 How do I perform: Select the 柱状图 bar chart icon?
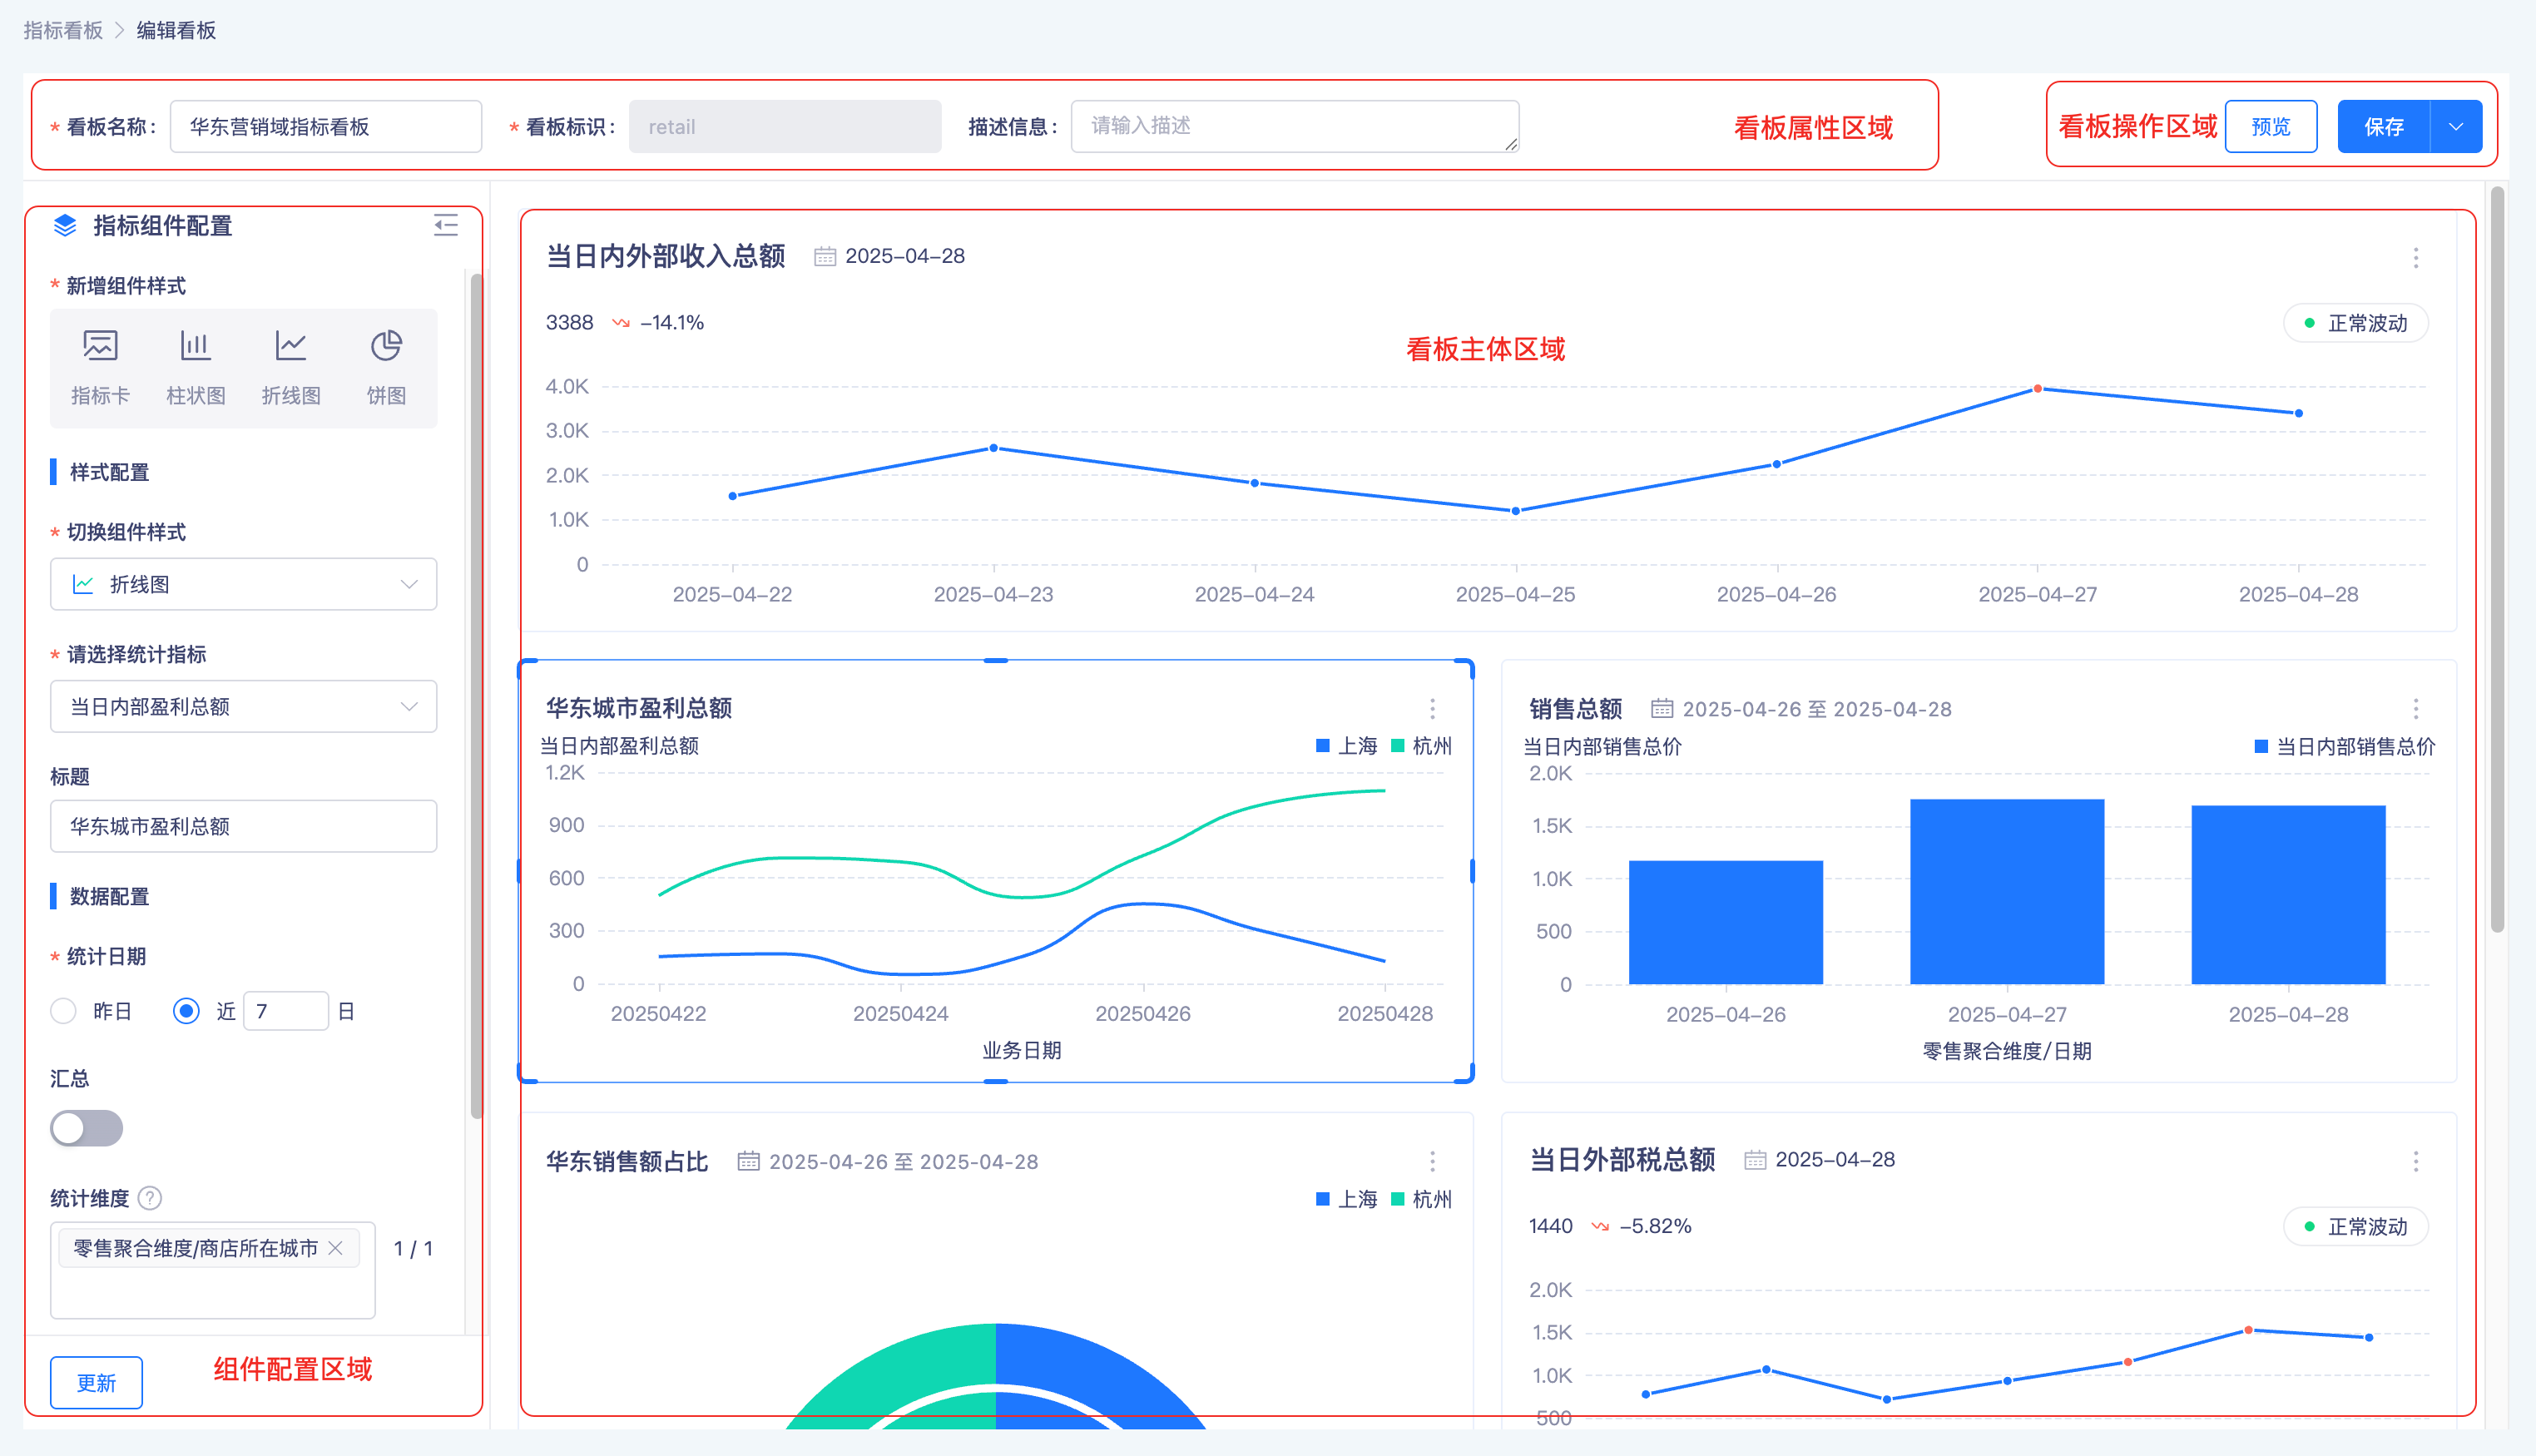tap(195, 366)
